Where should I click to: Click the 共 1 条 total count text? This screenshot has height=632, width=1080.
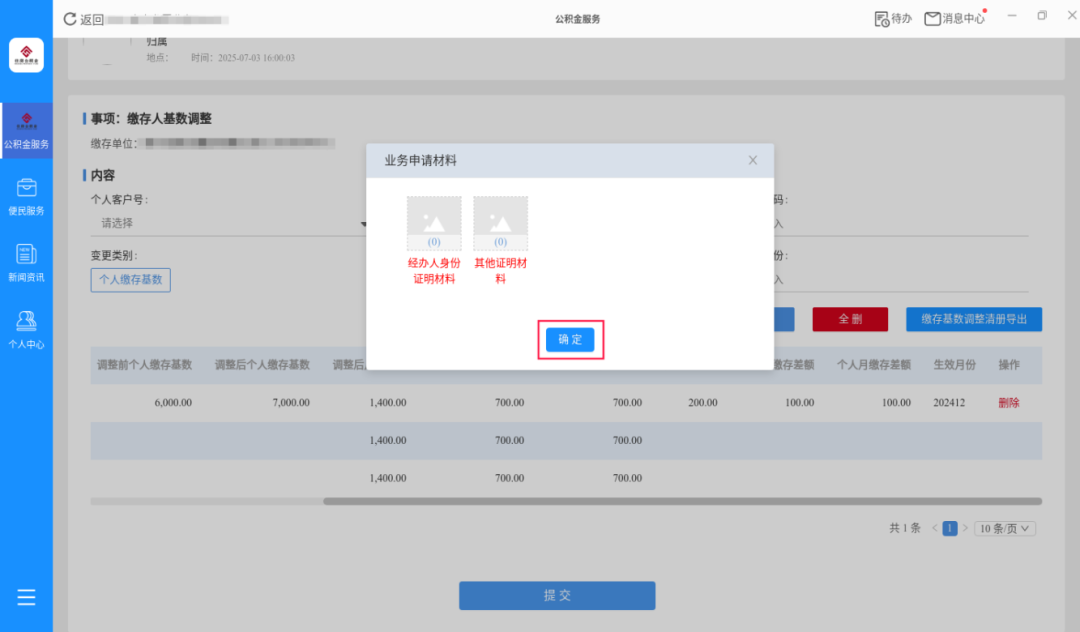905,528
